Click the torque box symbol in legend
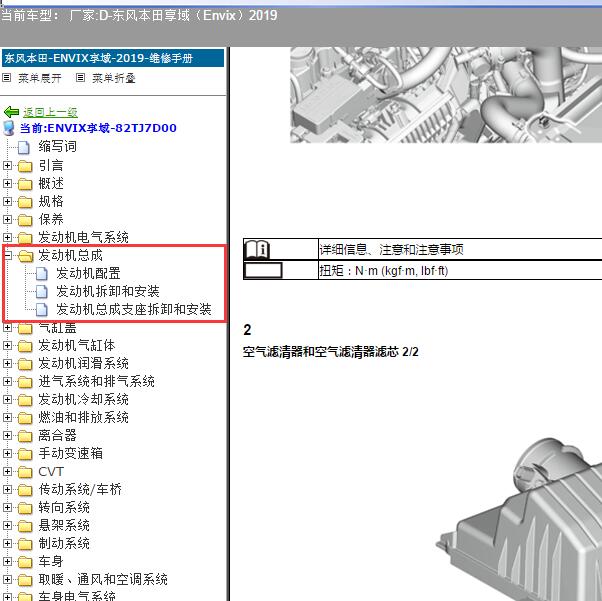This screenshot has height=601, width=602. [x=263, y=270]
